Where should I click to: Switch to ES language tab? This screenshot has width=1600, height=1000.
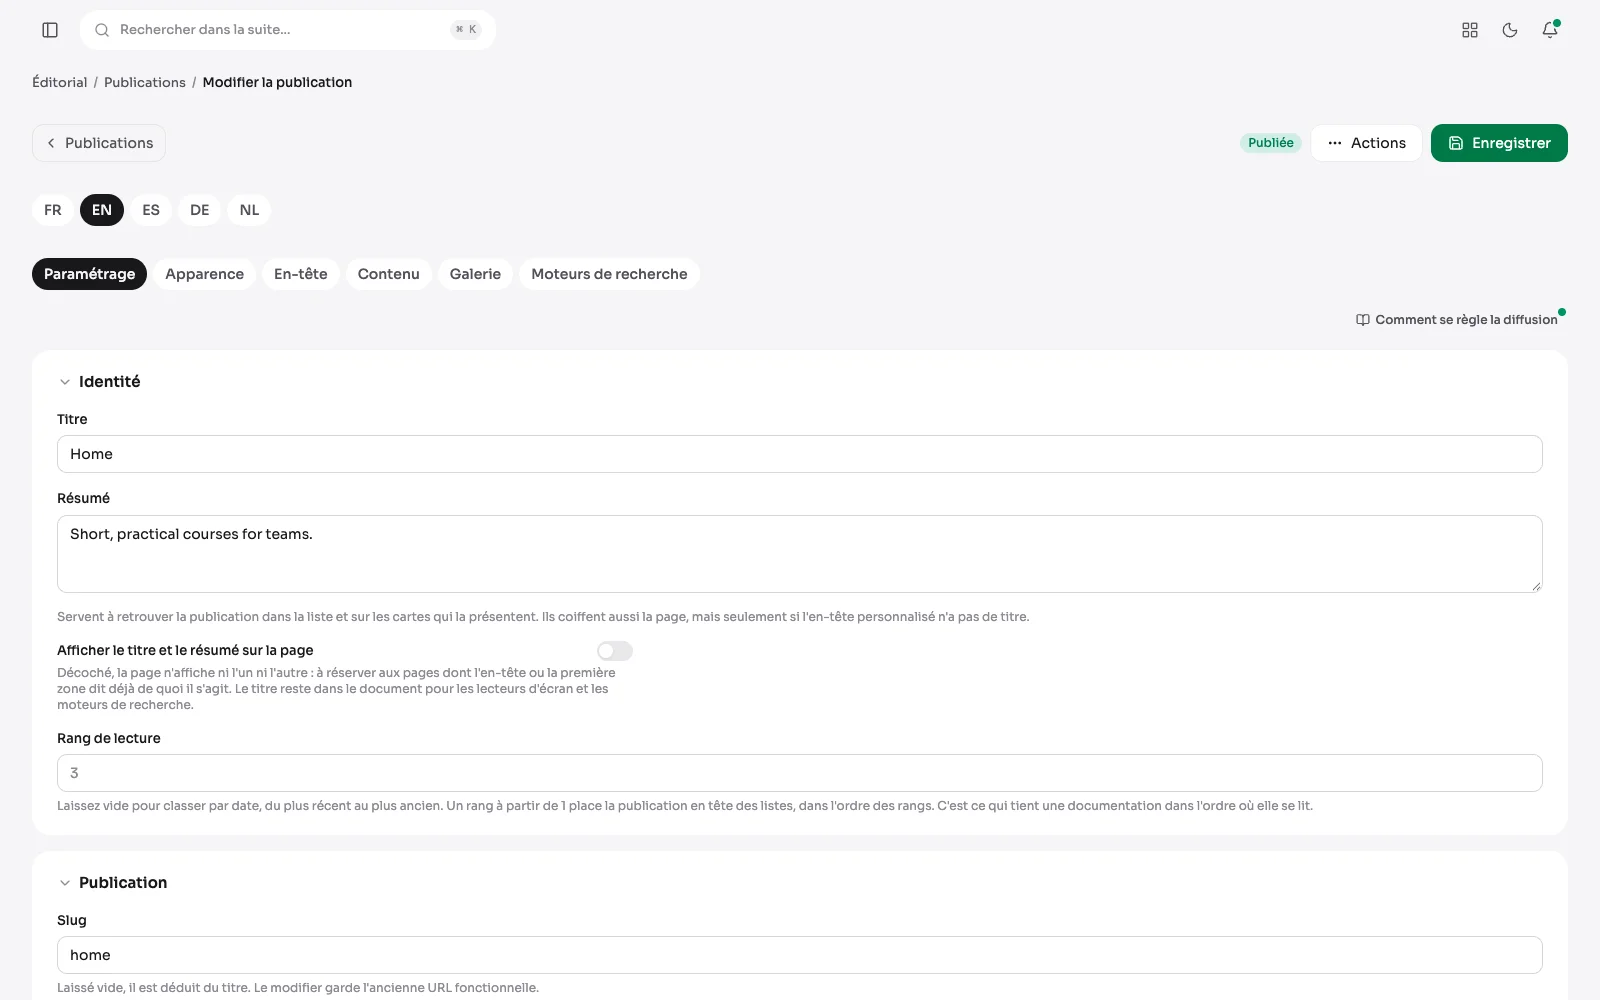[151, 210]
